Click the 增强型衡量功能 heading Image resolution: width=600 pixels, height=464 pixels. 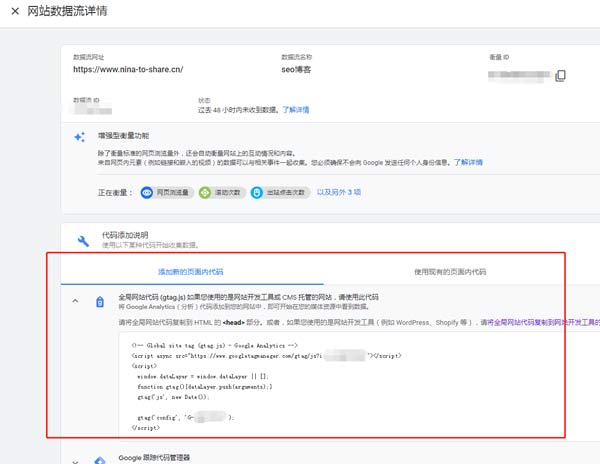[x=123, y=136]
